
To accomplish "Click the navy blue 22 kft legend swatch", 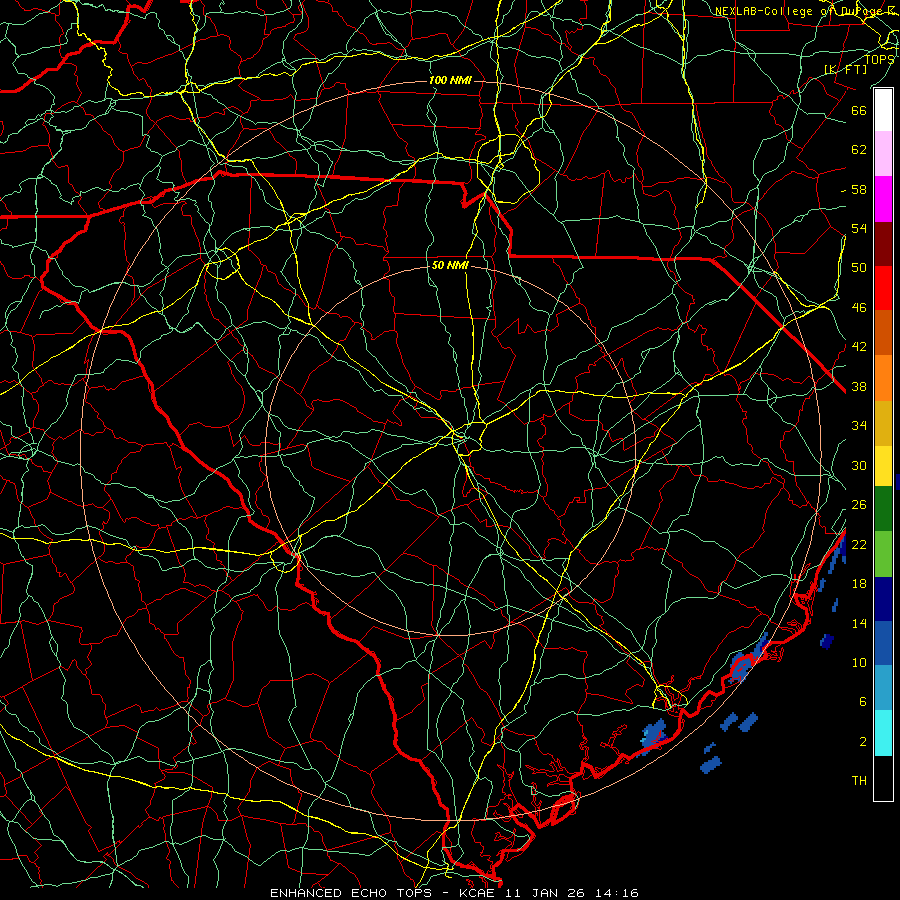I will (x=883, y=599).
